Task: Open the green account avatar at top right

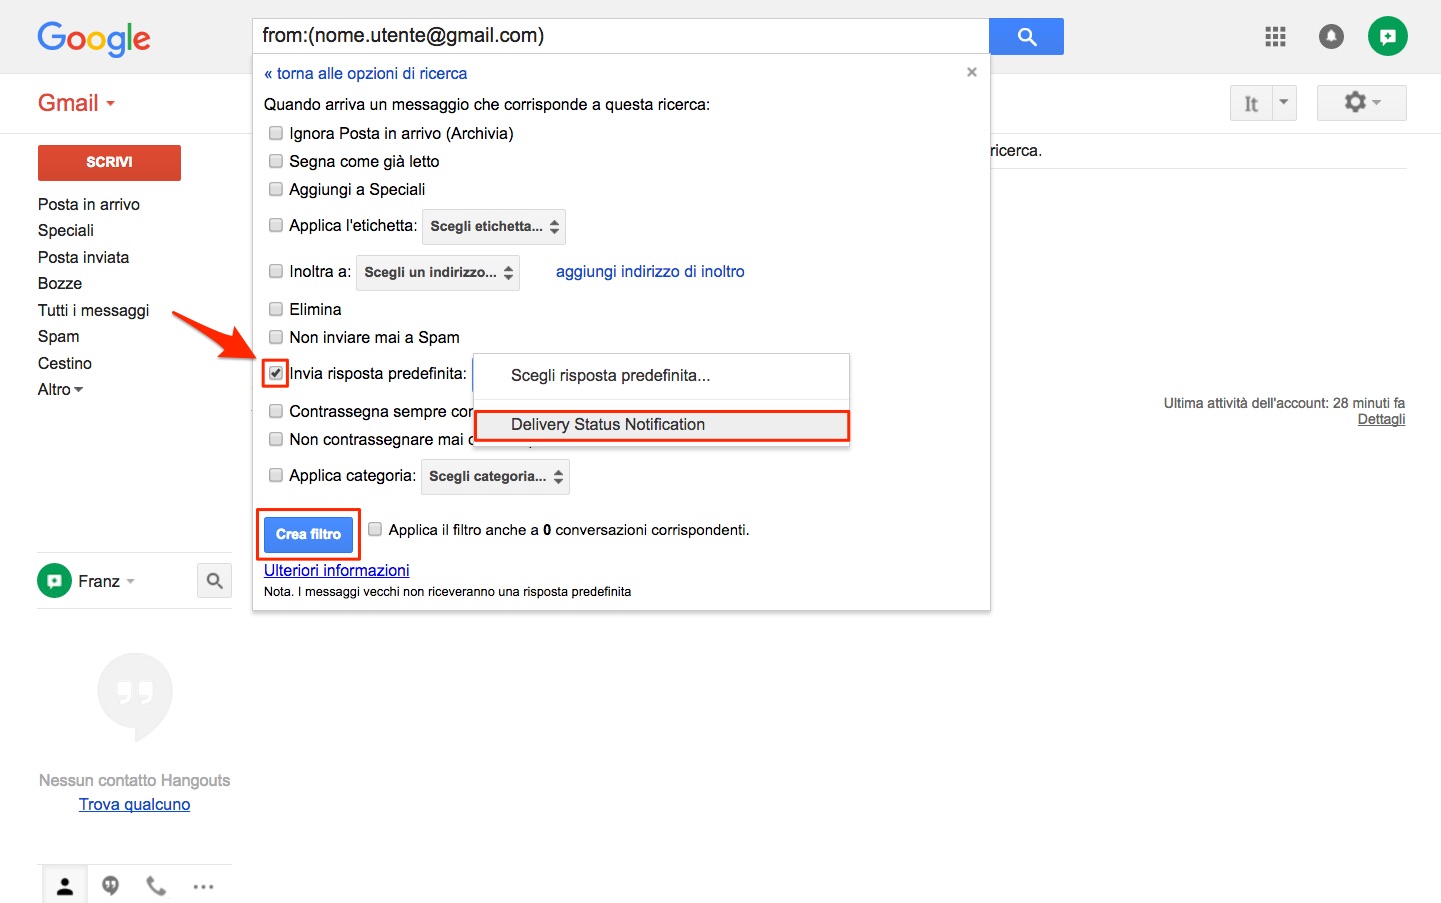Action: coord(1388,36)
